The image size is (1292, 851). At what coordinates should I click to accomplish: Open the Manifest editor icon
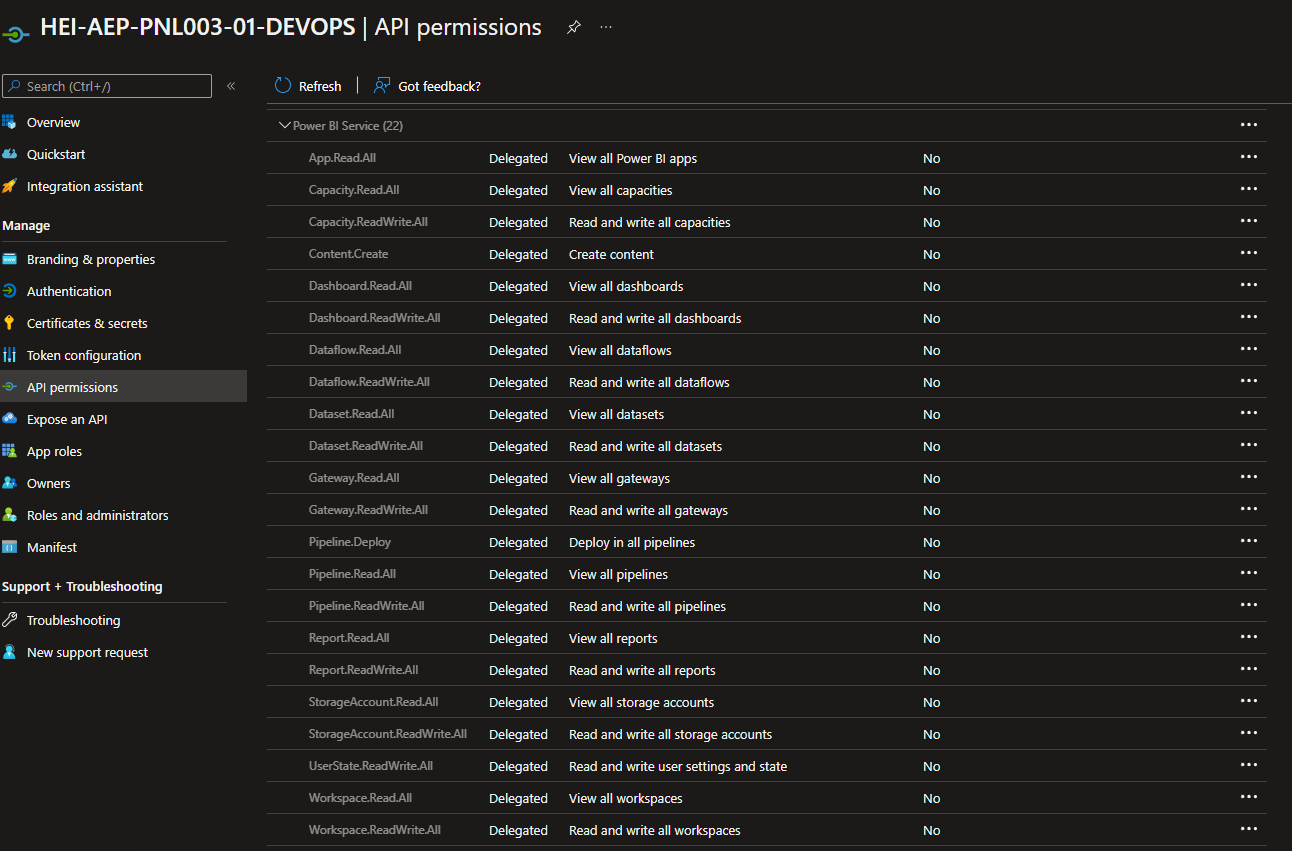12,546
